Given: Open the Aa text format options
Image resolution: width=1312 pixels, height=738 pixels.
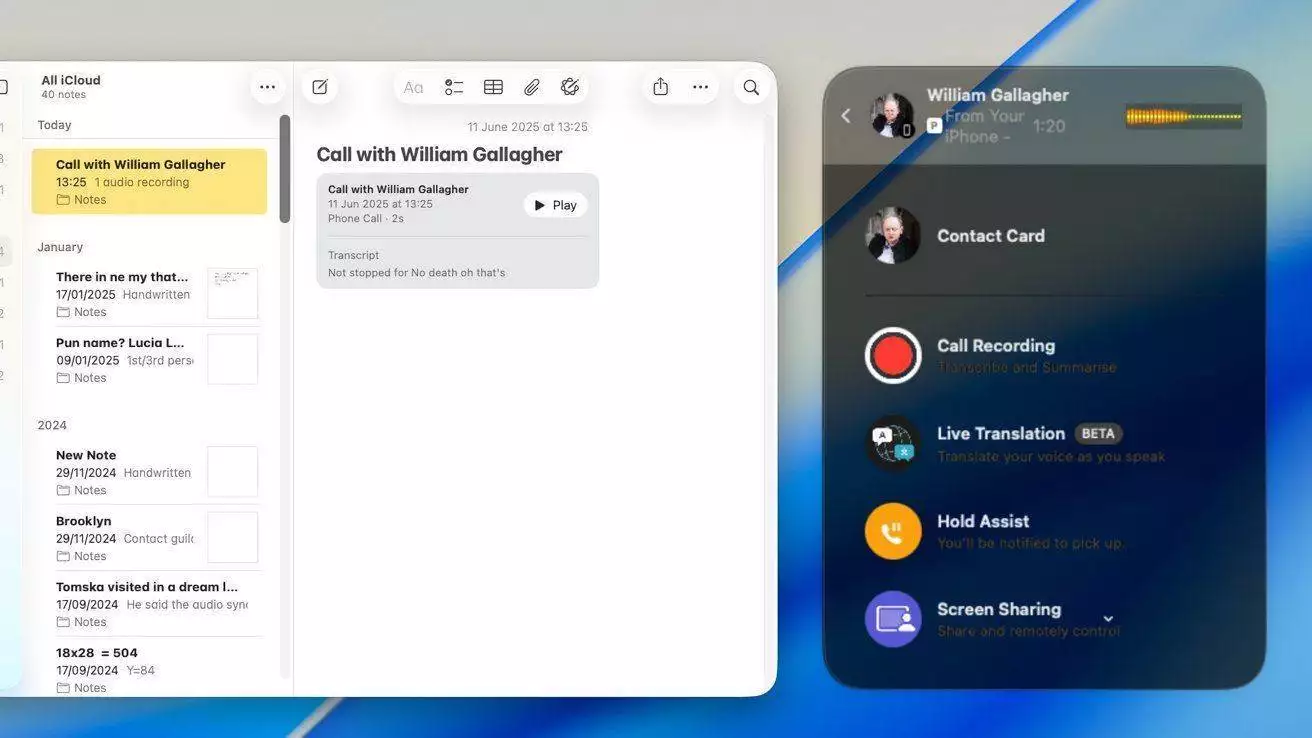Looking at the screenshot, I should pos(413,87).
